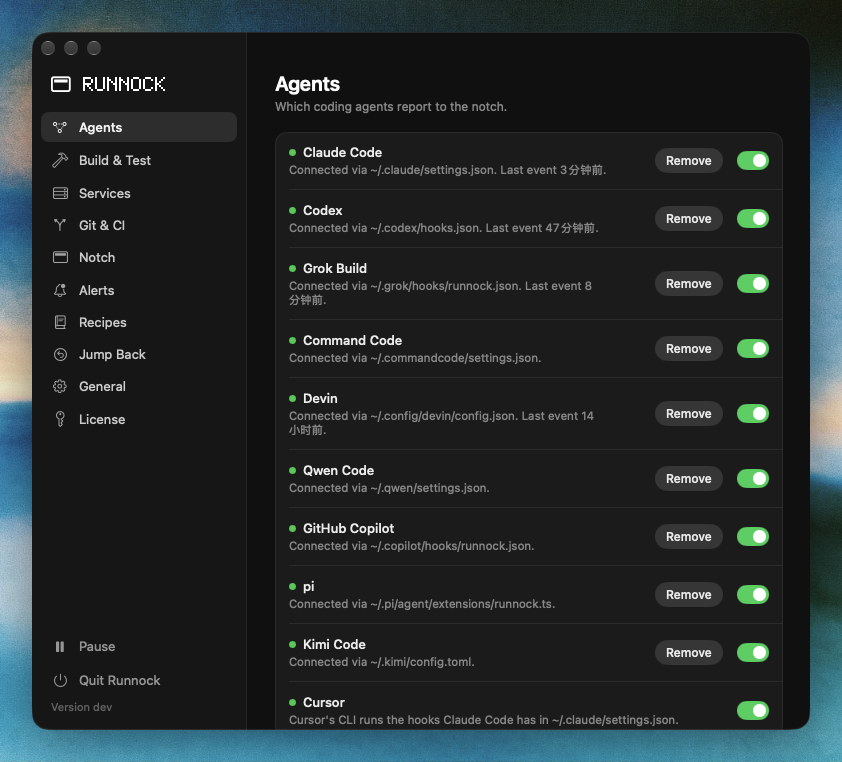Switch off the Cursor agent toggle

[x=752, y=710]
